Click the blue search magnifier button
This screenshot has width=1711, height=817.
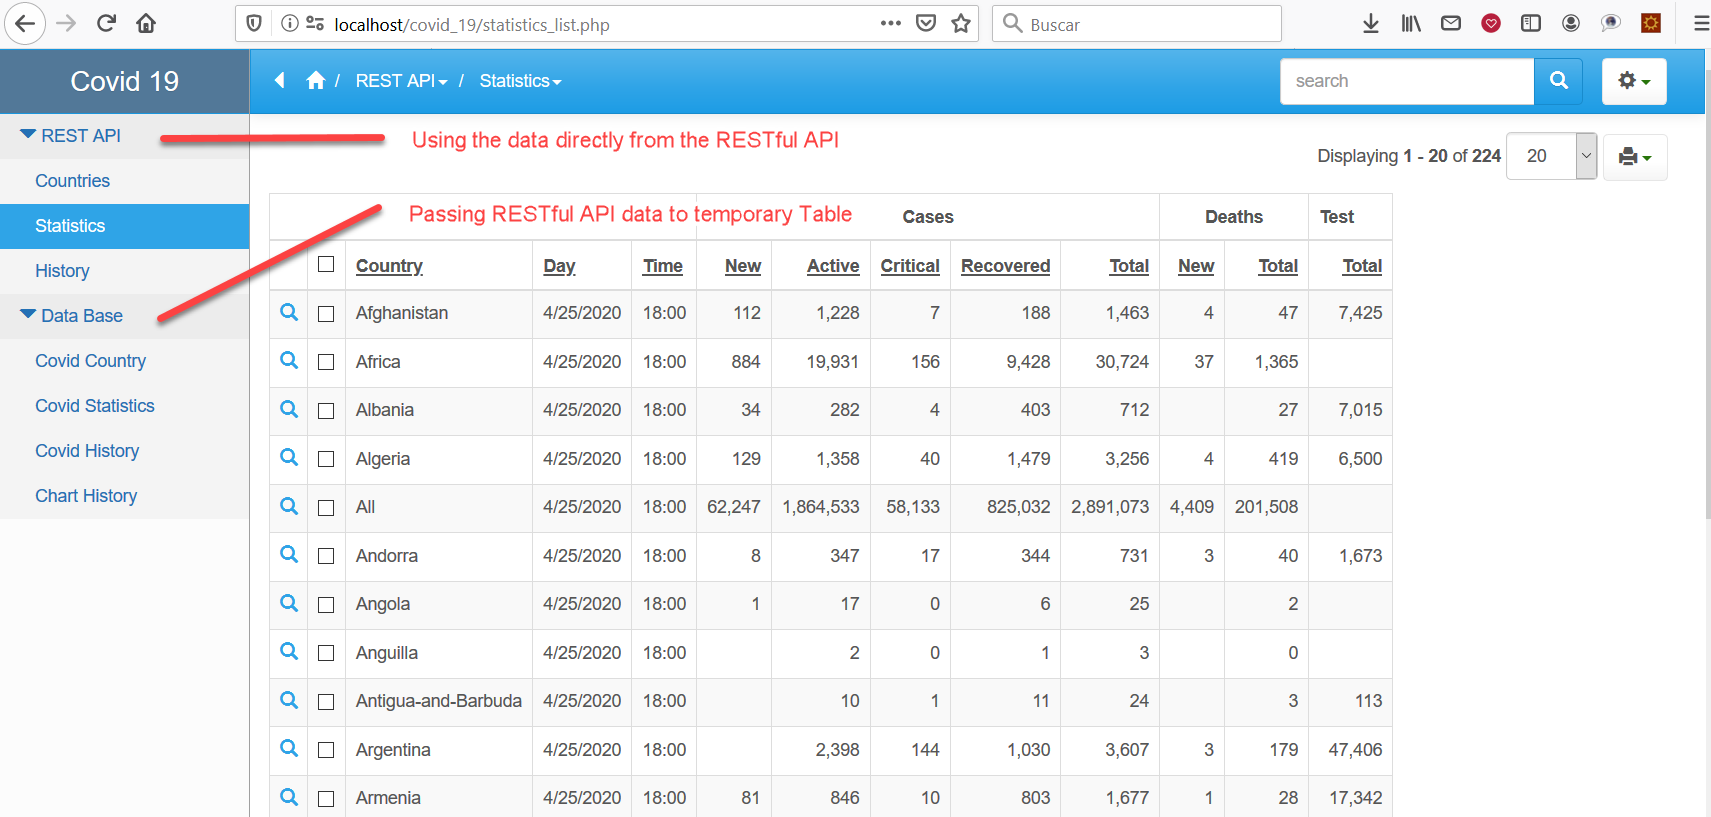(x=1558, y=81)
